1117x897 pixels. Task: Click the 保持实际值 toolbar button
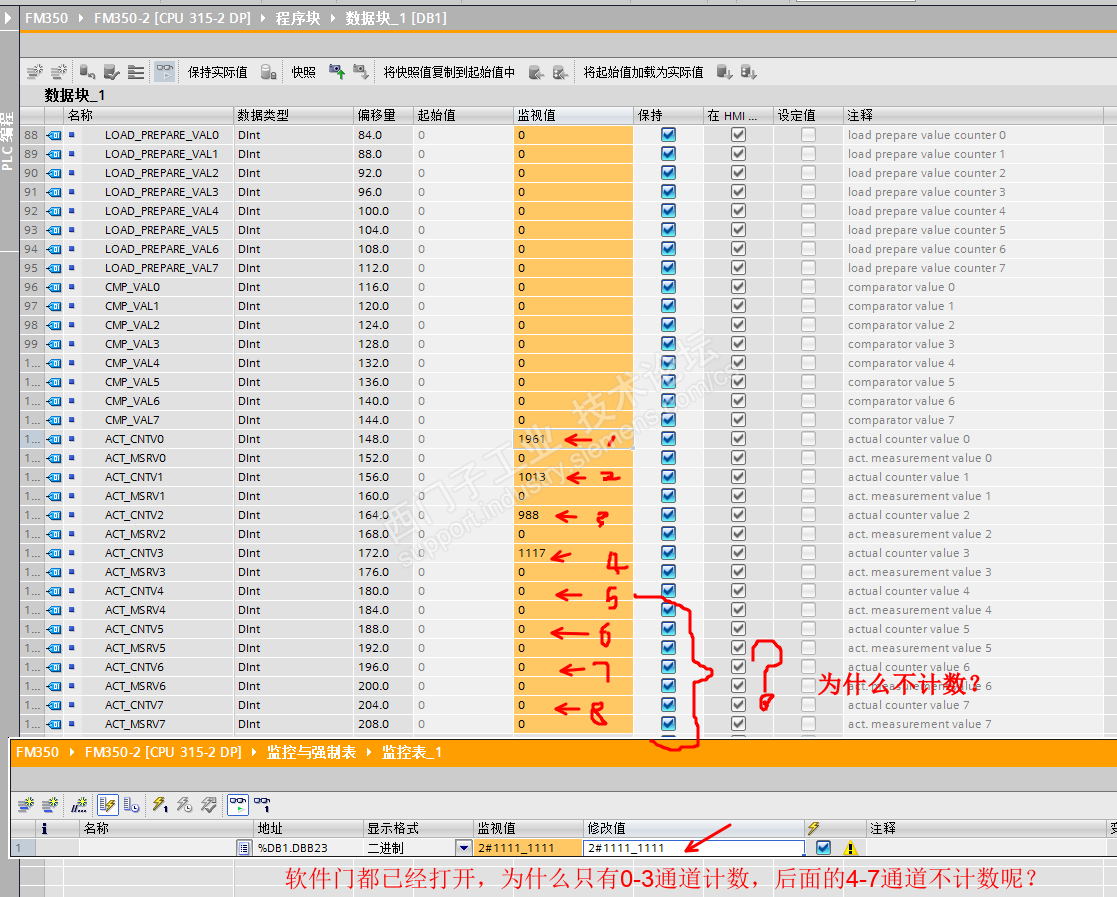coord(217,72)
